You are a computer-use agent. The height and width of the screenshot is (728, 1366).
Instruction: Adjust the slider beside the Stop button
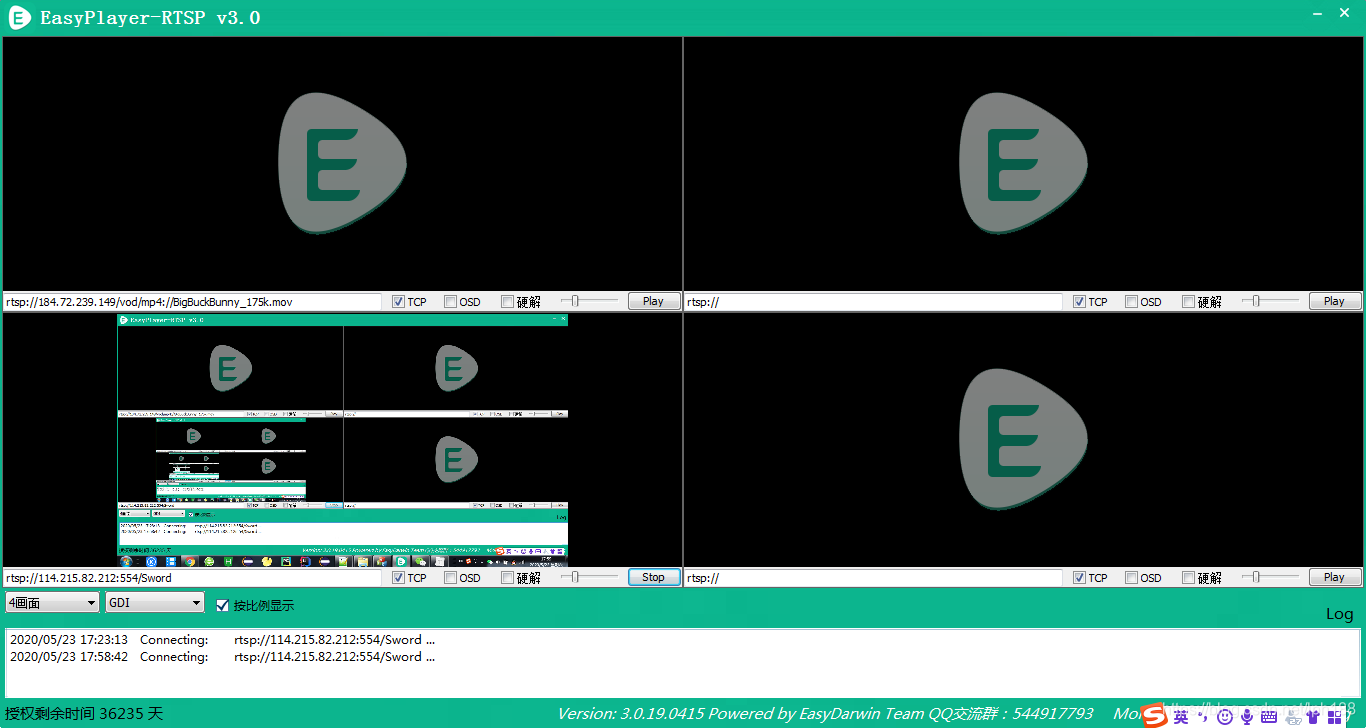(589, 576)
